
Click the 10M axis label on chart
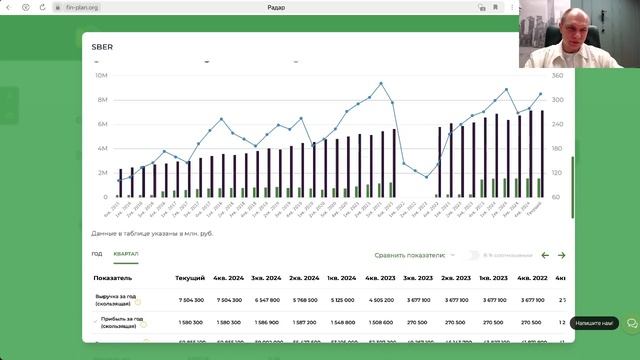tap(101, 76)
